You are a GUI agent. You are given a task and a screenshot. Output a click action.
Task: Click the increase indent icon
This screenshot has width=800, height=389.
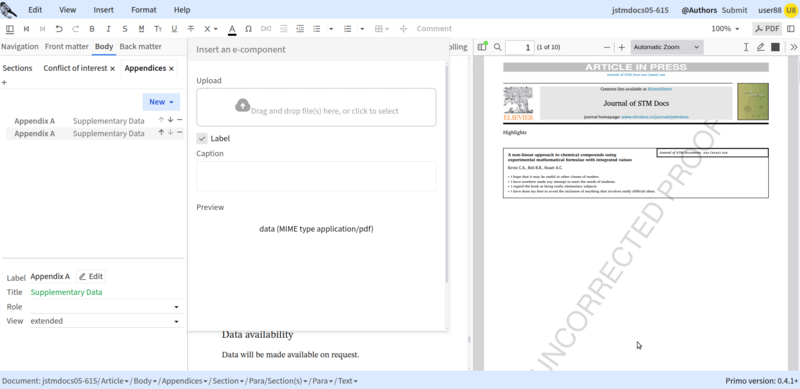pyautogui.click(x=300, y=29)
